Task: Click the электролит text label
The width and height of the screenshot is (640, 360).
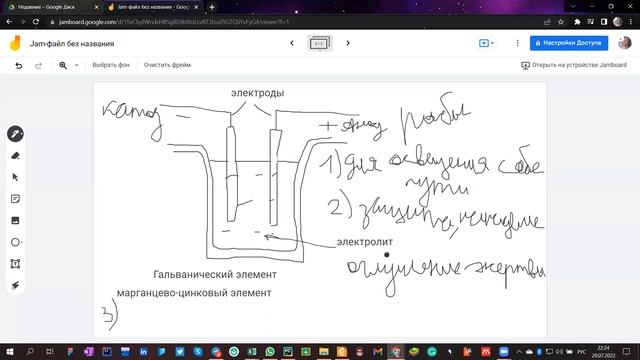Action: 364,242
